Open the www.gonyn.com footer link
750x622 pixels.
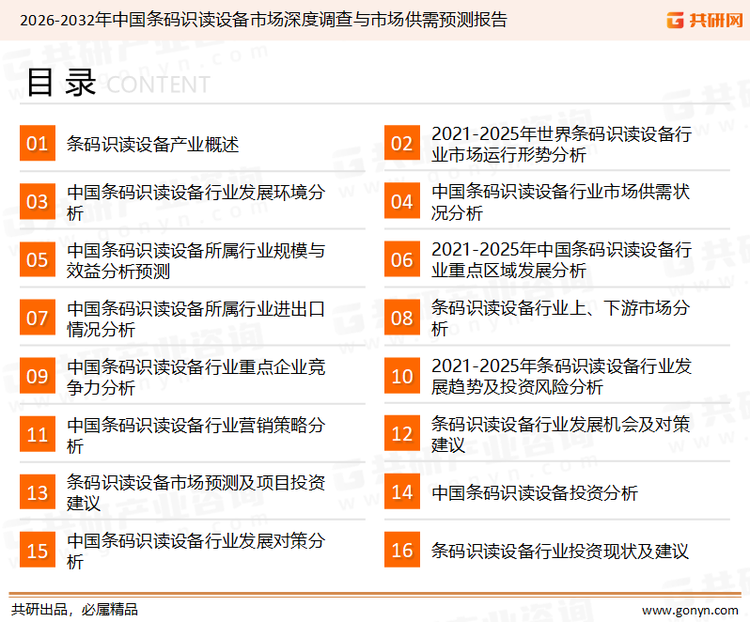[690, 611]
